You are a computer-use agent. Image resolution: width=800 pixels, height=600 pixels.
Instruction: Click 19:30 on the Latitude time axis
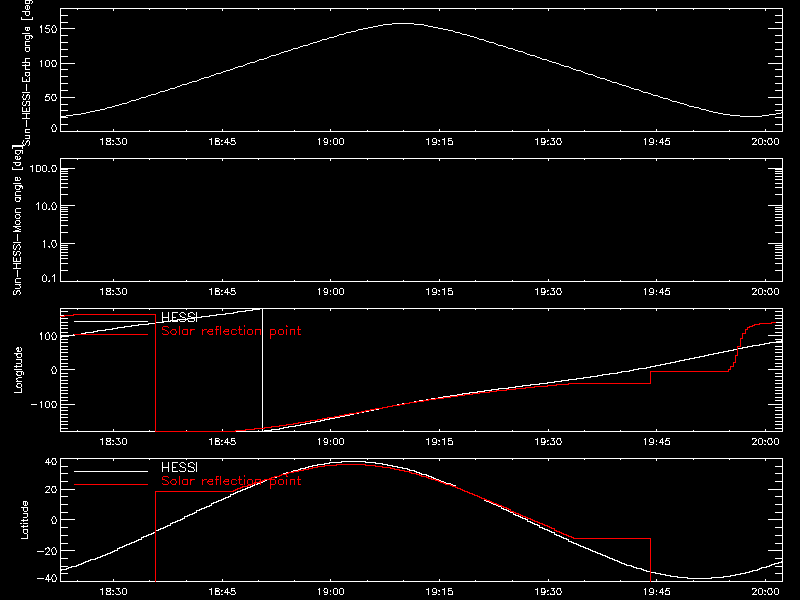(x=548, y=592)
